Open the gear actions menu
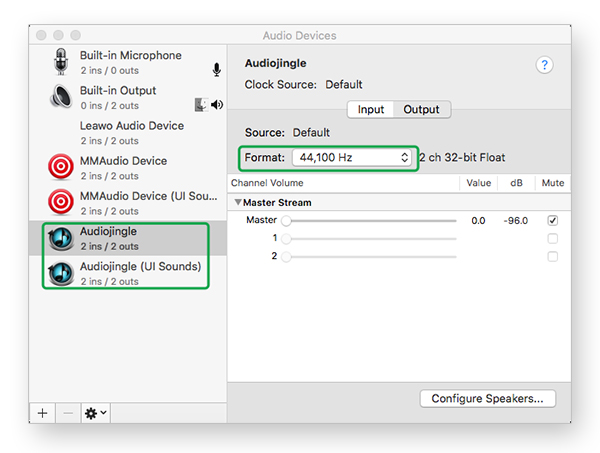The width and height of the screenshot is (600, 453). [x=96, y=413]
